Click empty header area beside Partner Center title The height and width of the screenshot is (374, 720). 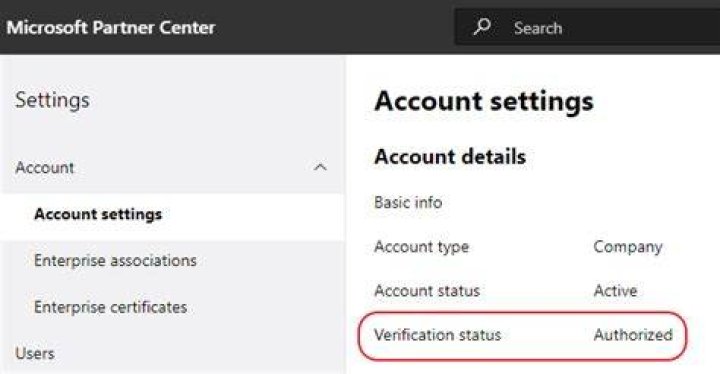tap(335, 27)
